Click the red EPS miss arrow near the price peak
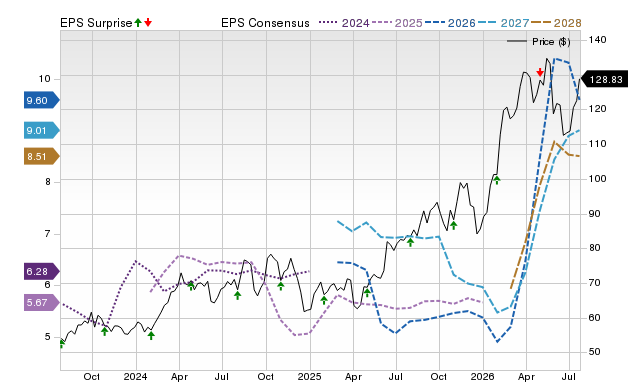The image size is (640, 382). point(540,73)
